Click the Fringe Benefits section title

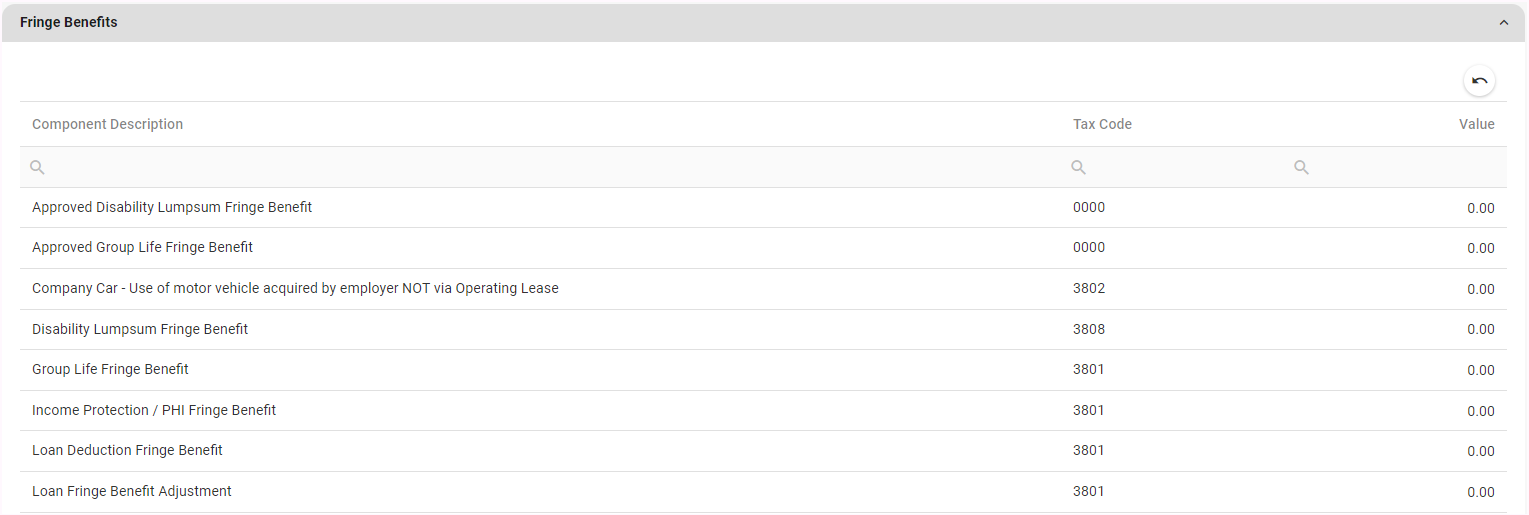click(68, 22)
